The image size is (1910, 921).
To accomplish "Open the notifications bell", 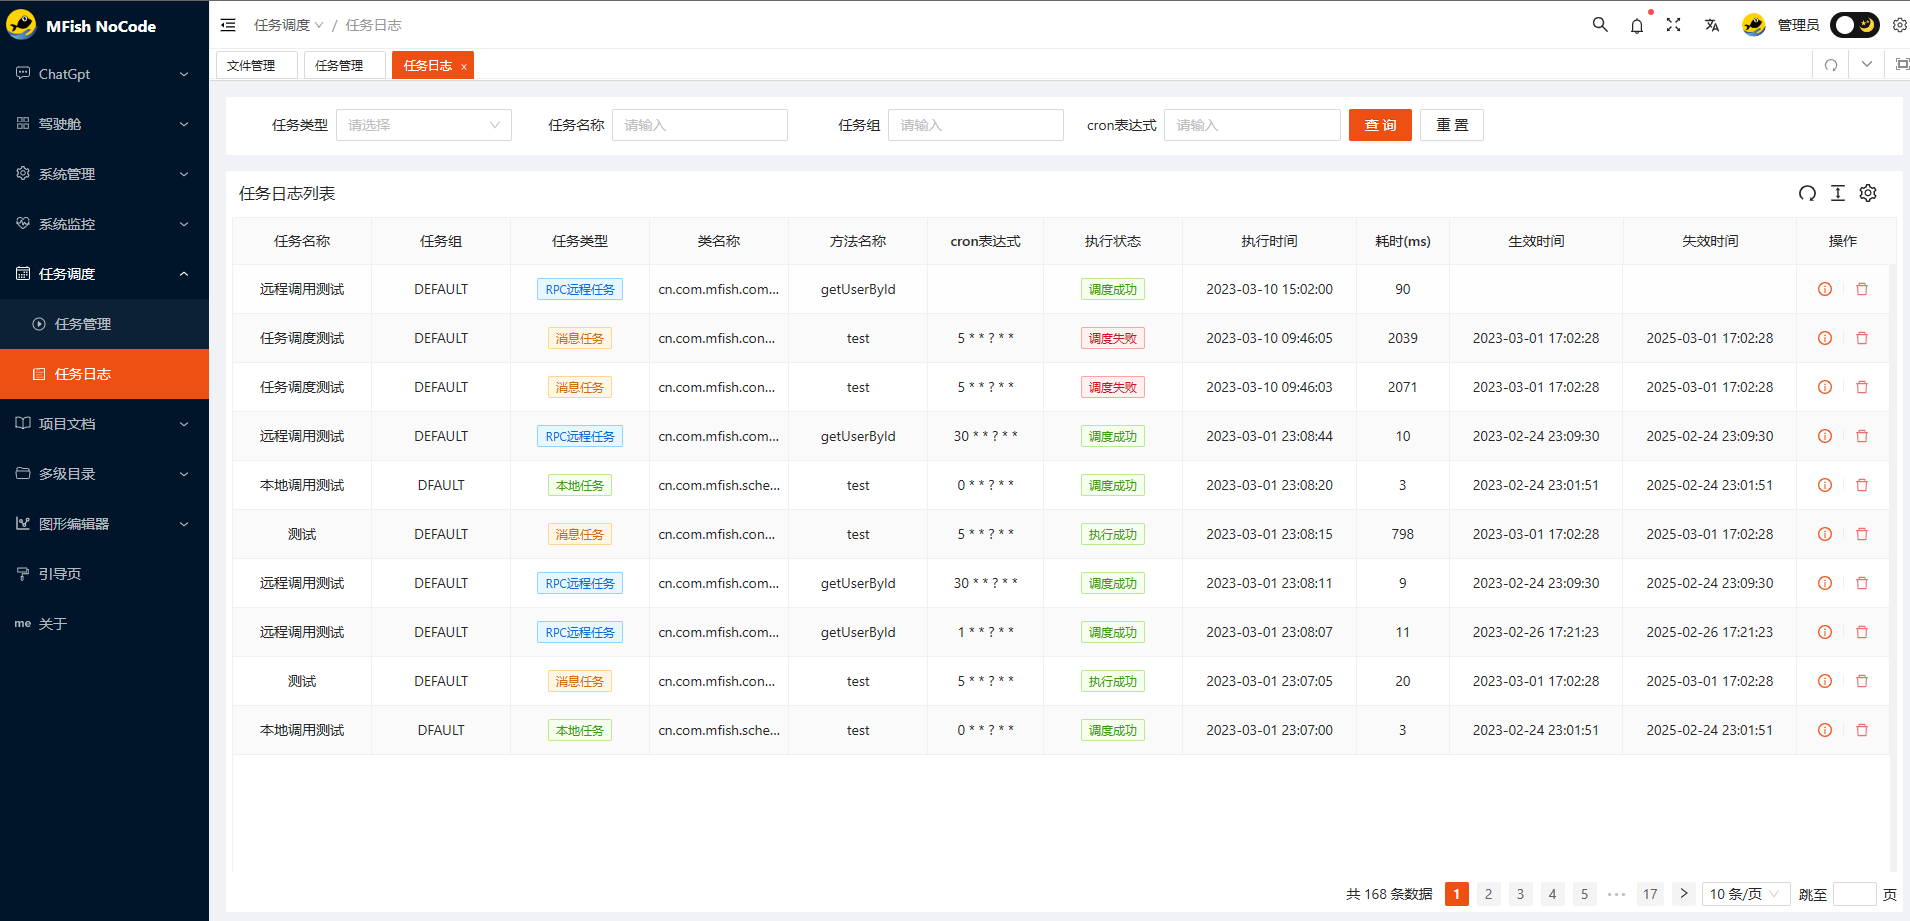I will click(x=1637, y=25).
